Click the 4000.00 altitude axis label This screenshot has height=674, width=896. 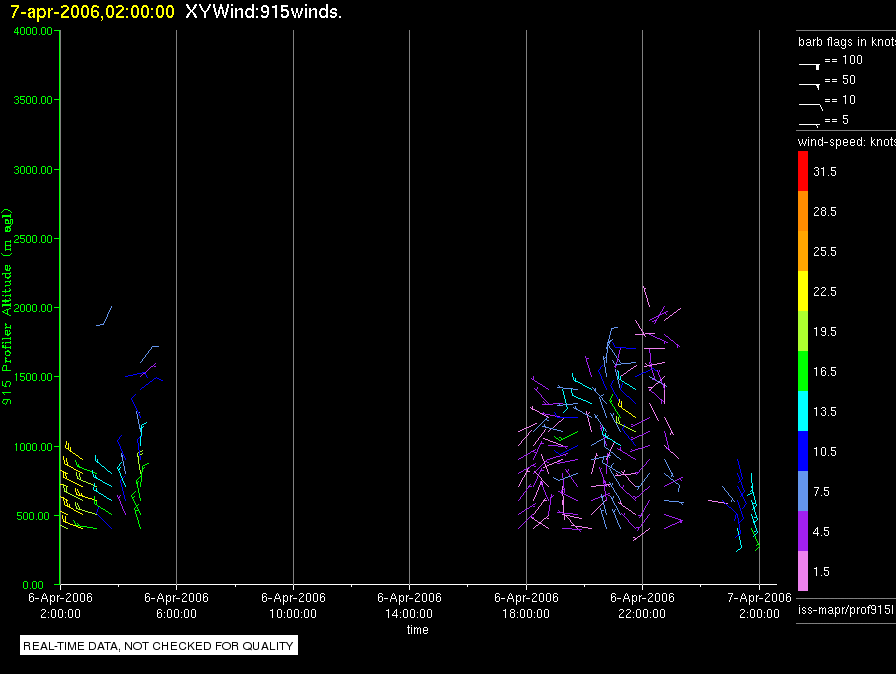tap(33, 31)
